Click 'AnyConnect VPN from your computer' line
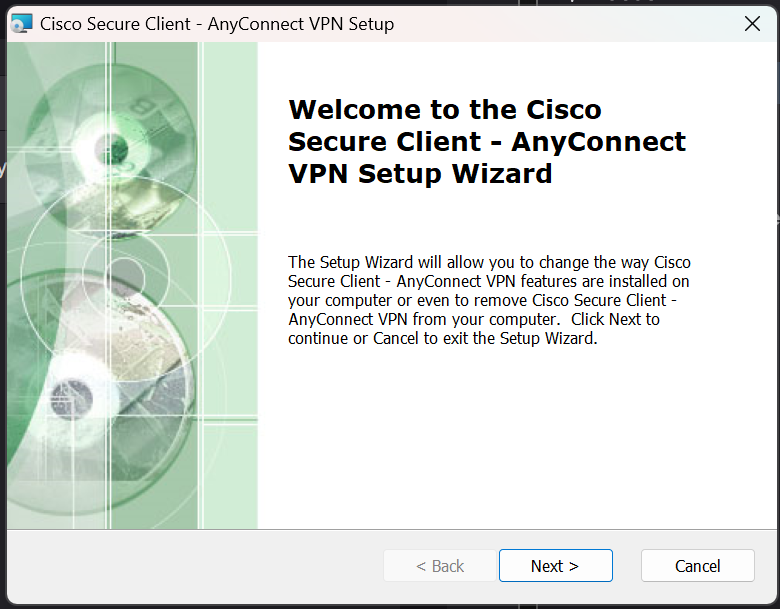Viewport: 780px width, 609px height. (x=424, y=319)
